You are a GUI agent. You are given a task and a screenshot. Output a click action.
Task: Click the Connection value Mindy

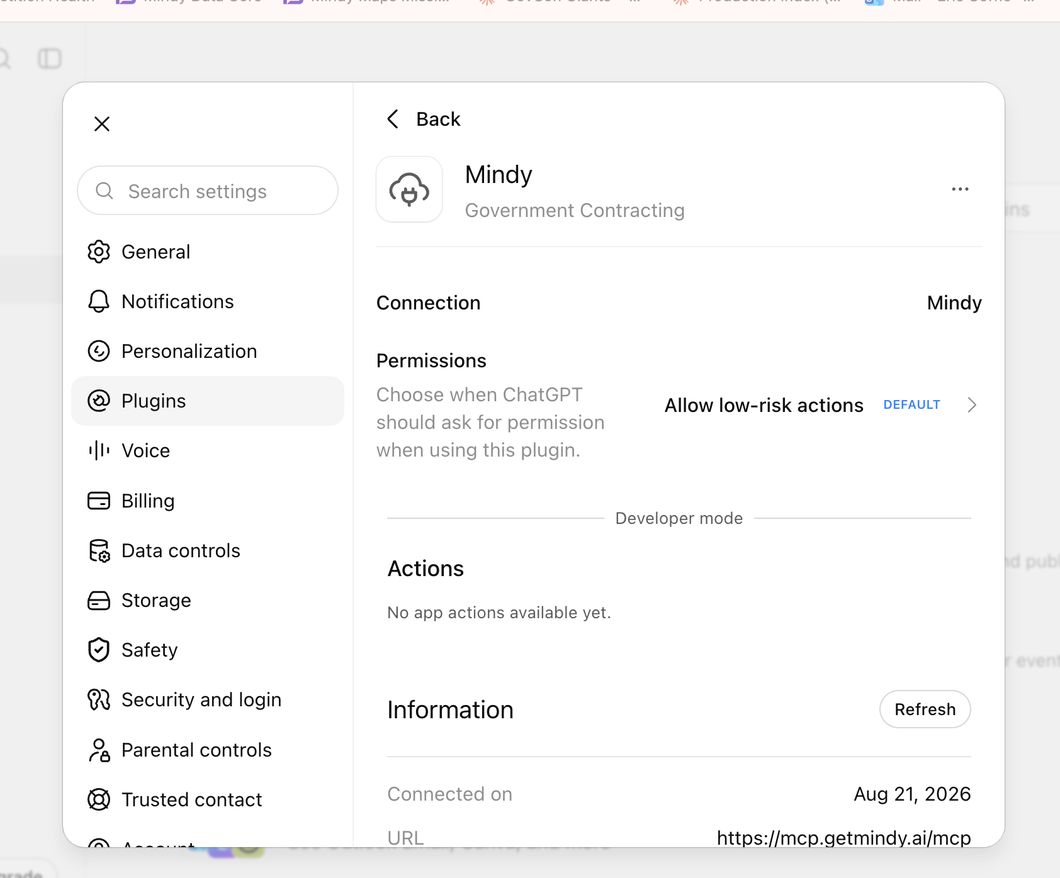(954, 303)
